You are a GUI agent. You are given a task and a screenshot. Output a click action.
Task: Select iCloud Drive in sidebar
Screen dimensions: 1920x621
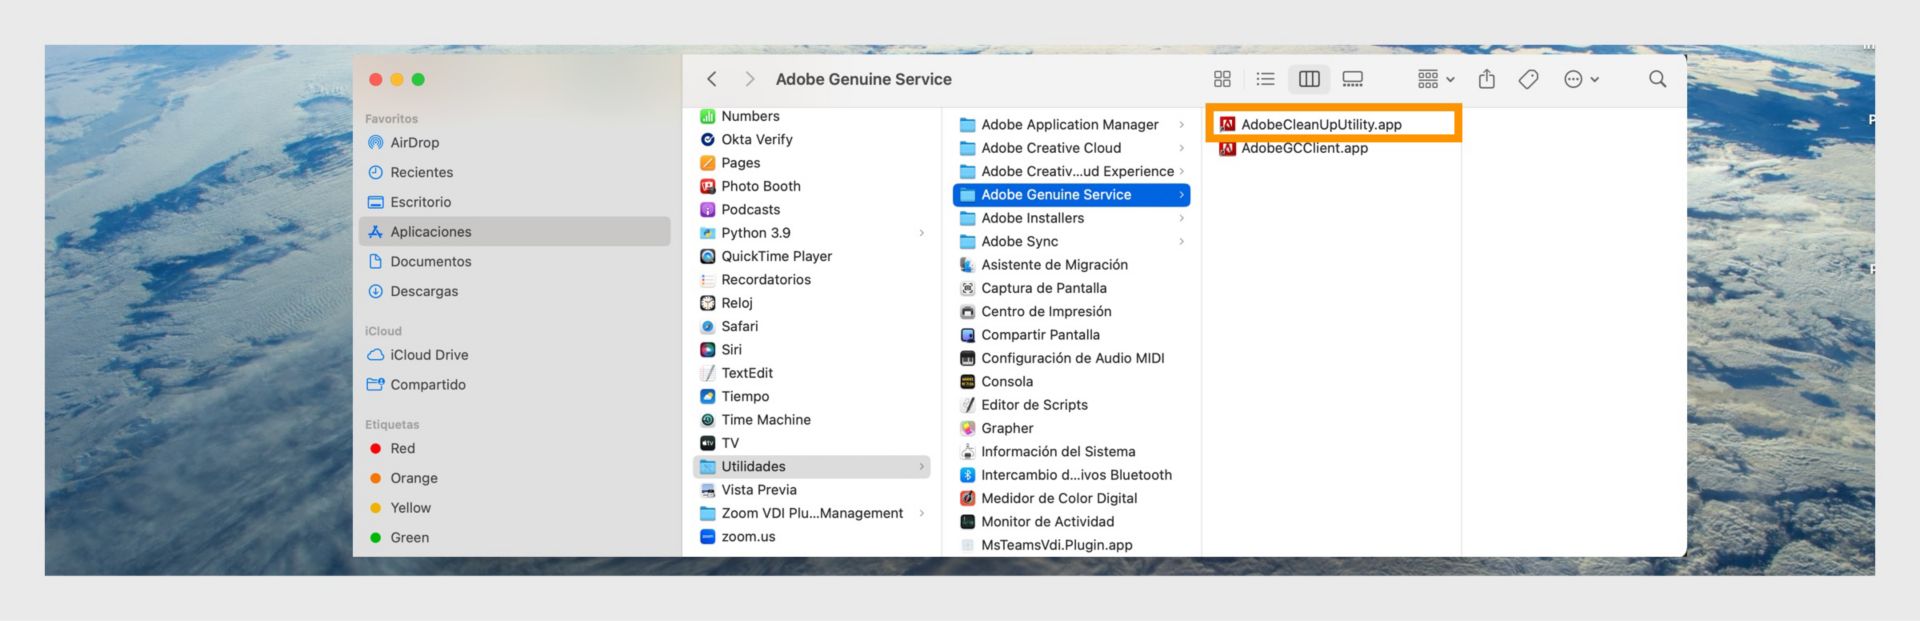(x=429, y=355)
